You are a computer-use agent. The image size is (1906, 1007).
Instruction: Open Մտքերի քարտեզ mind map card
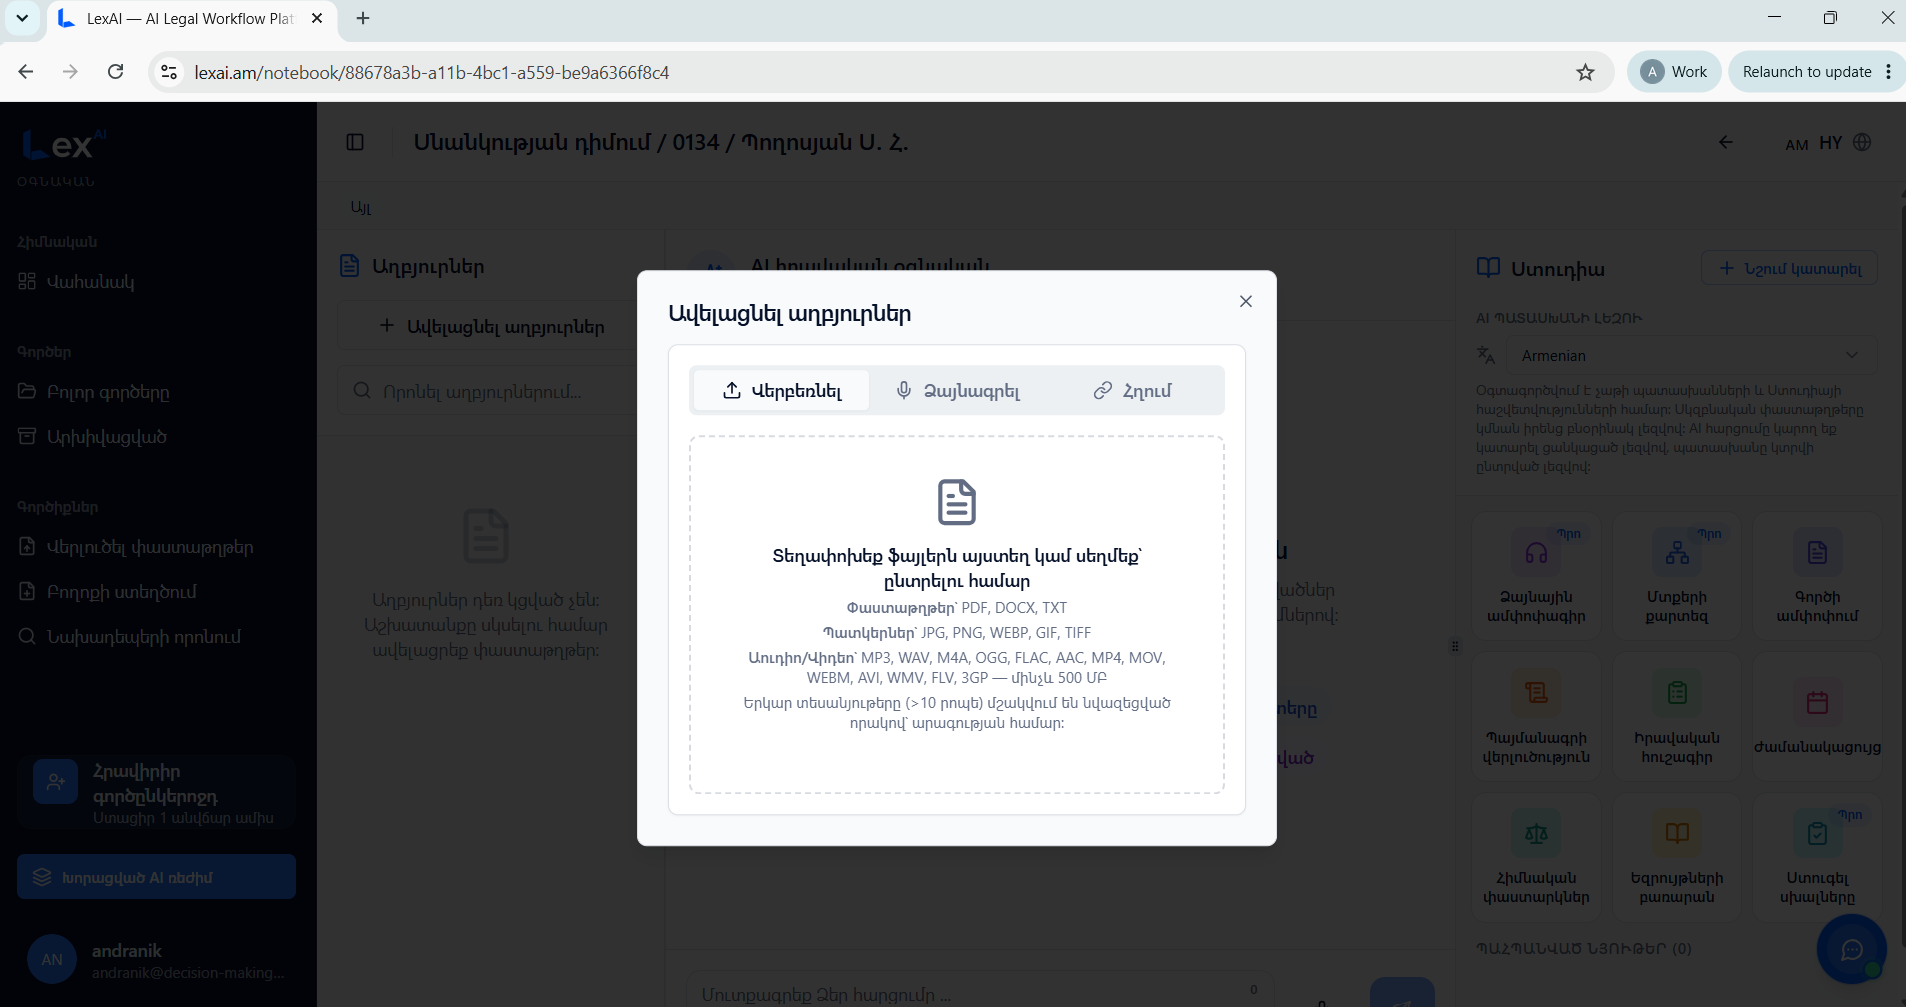tap(1677, 576)
